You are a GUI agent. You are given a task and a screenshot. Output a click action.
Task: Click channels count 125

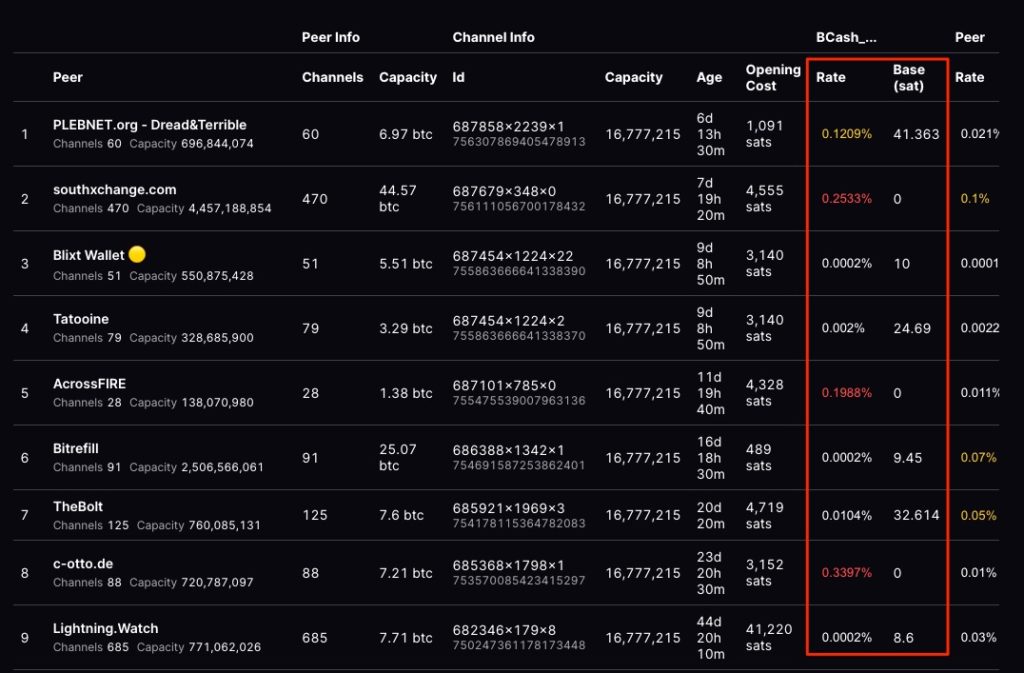coord(315,515)
